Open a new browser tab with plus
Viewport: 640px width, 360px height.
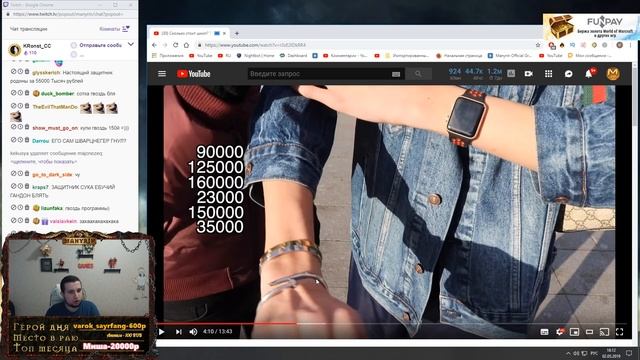pos(237,33)
